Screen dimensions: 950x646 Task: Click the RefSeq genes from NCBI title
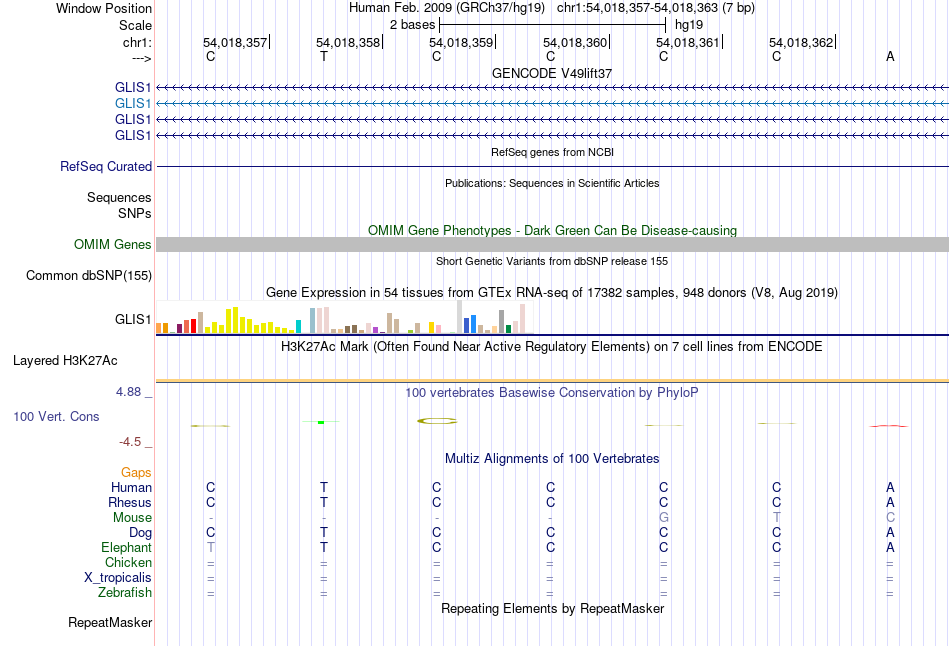(x=552, y=152)
